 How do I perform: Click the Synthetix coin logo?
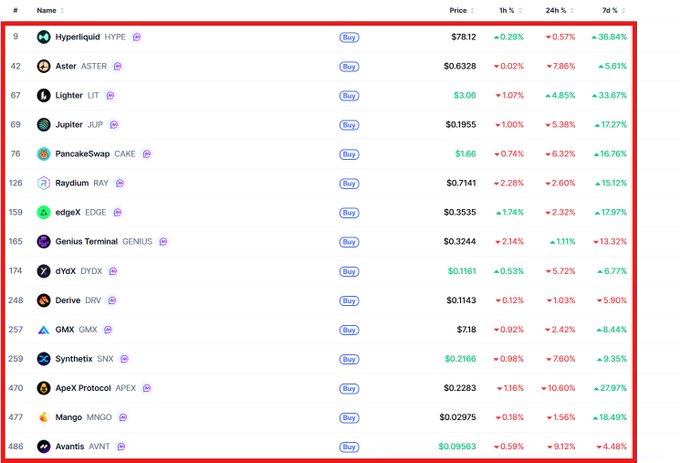(x=43, y=359)
